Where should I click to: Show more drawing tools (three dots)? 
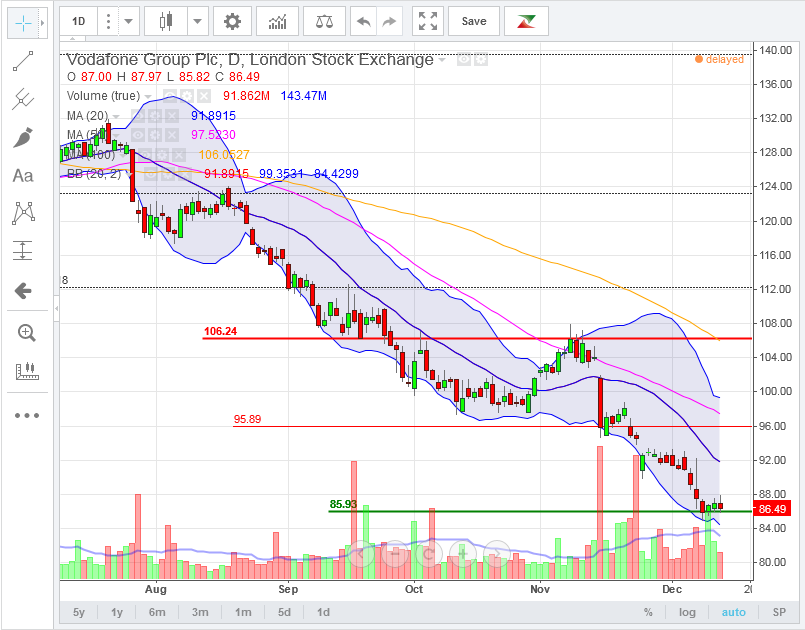pos(27,415)
